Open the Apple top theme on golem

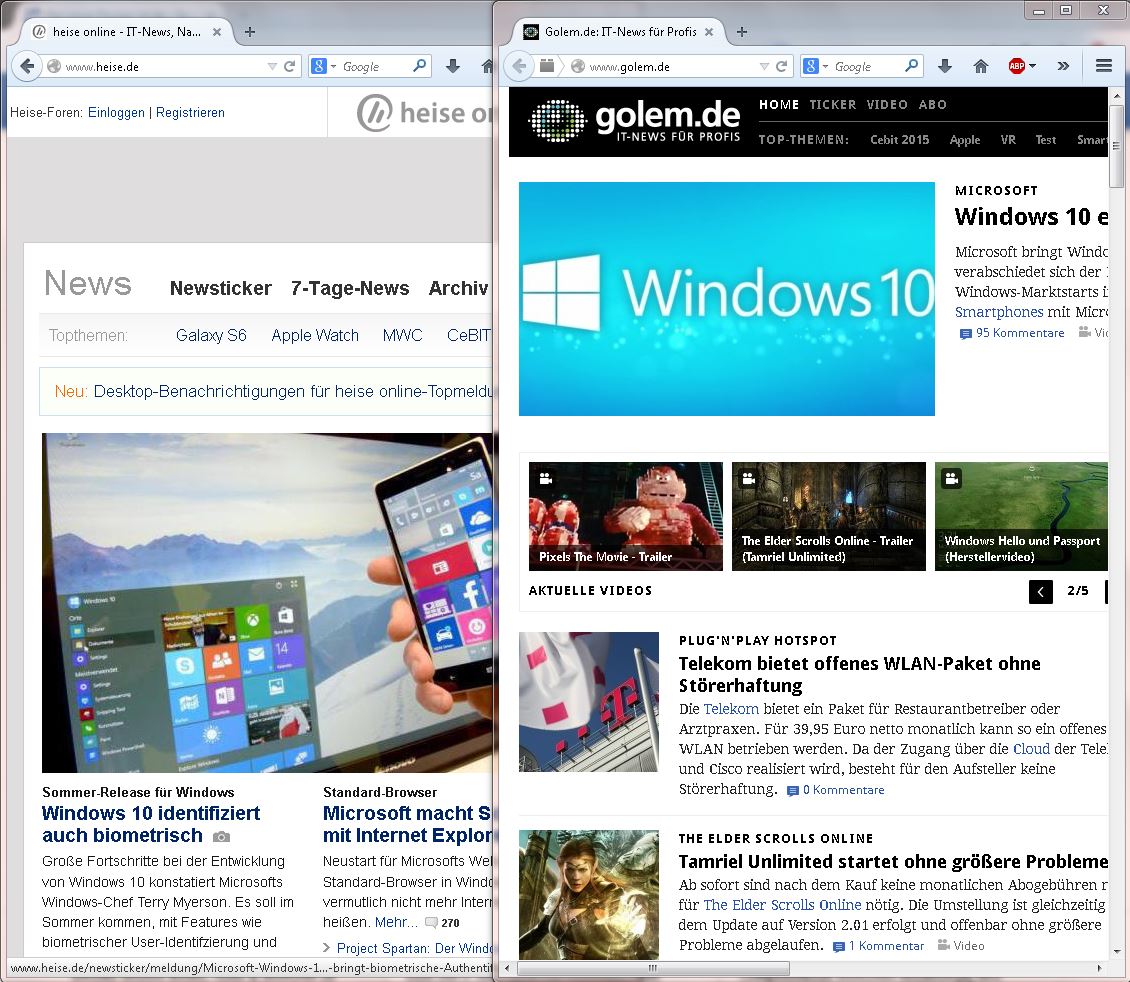click(x=965, y=140)
